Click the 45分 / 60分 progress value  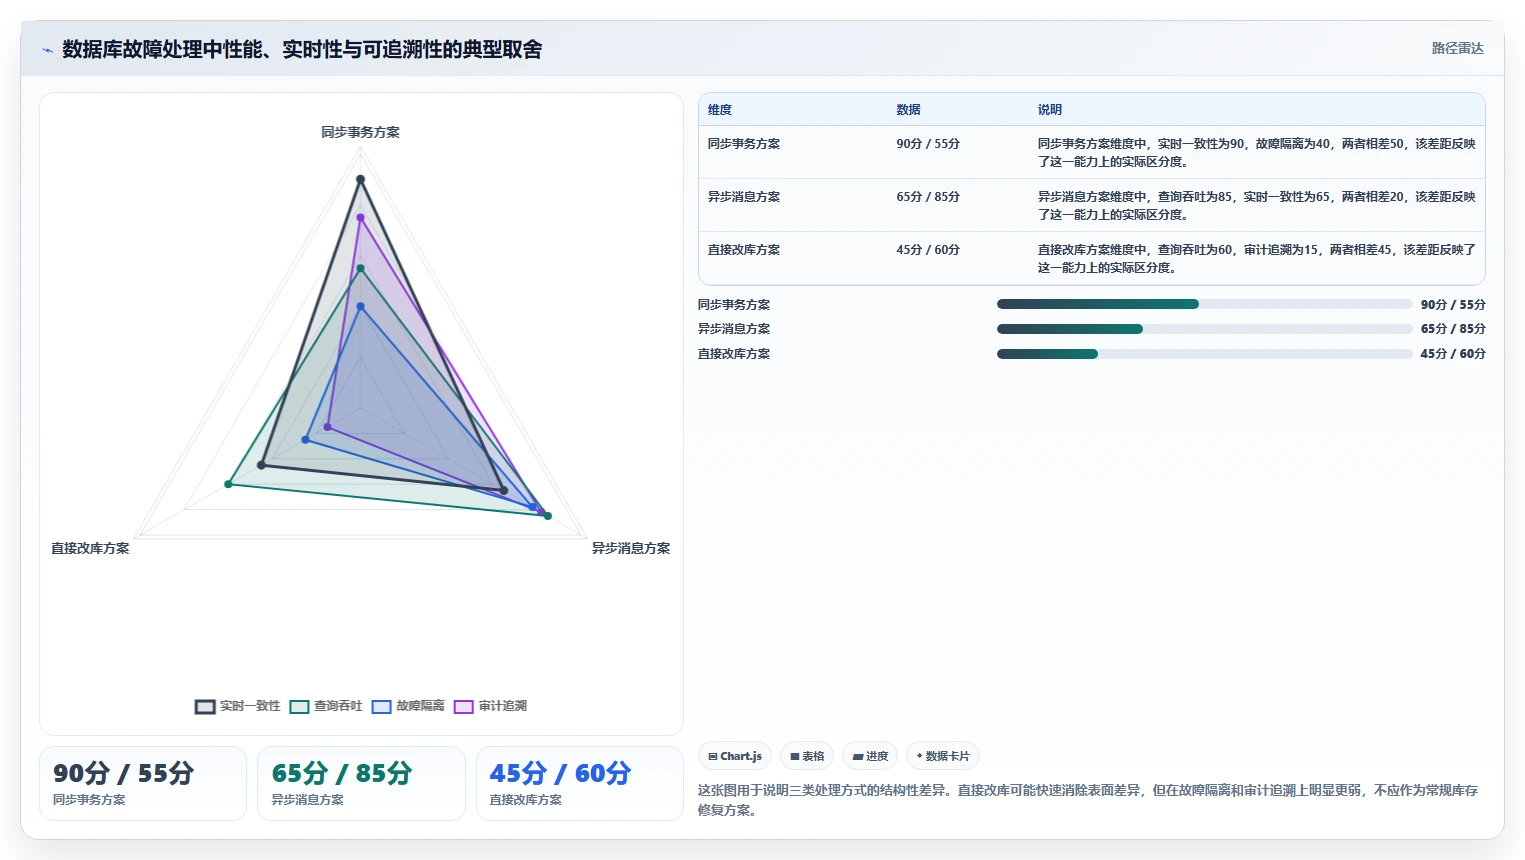(x=1453, y=354)
